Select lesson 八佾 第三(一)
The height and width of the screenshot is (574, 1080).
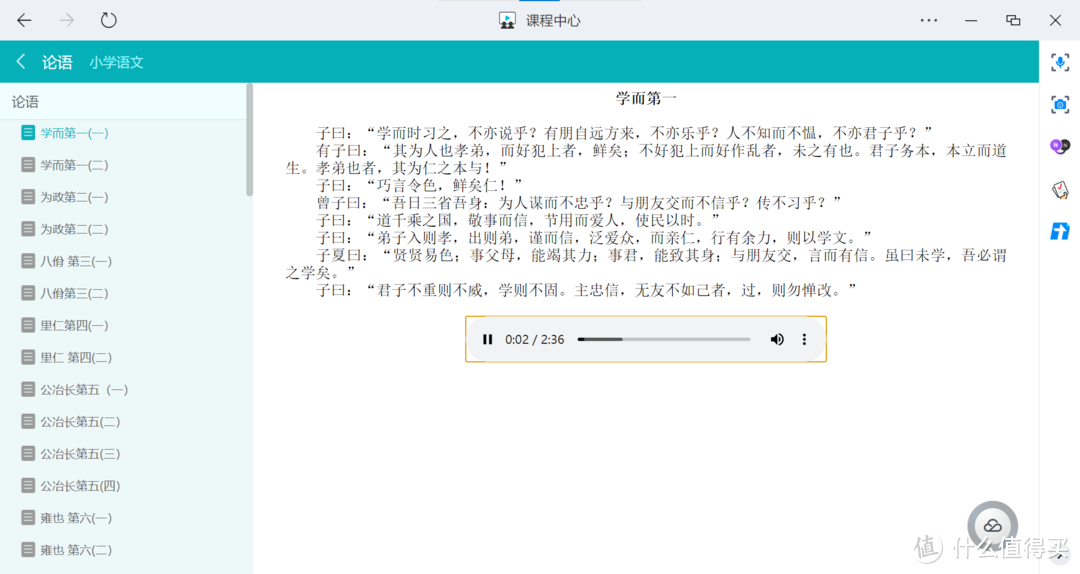pyautogui.click(x=76, y=261)
